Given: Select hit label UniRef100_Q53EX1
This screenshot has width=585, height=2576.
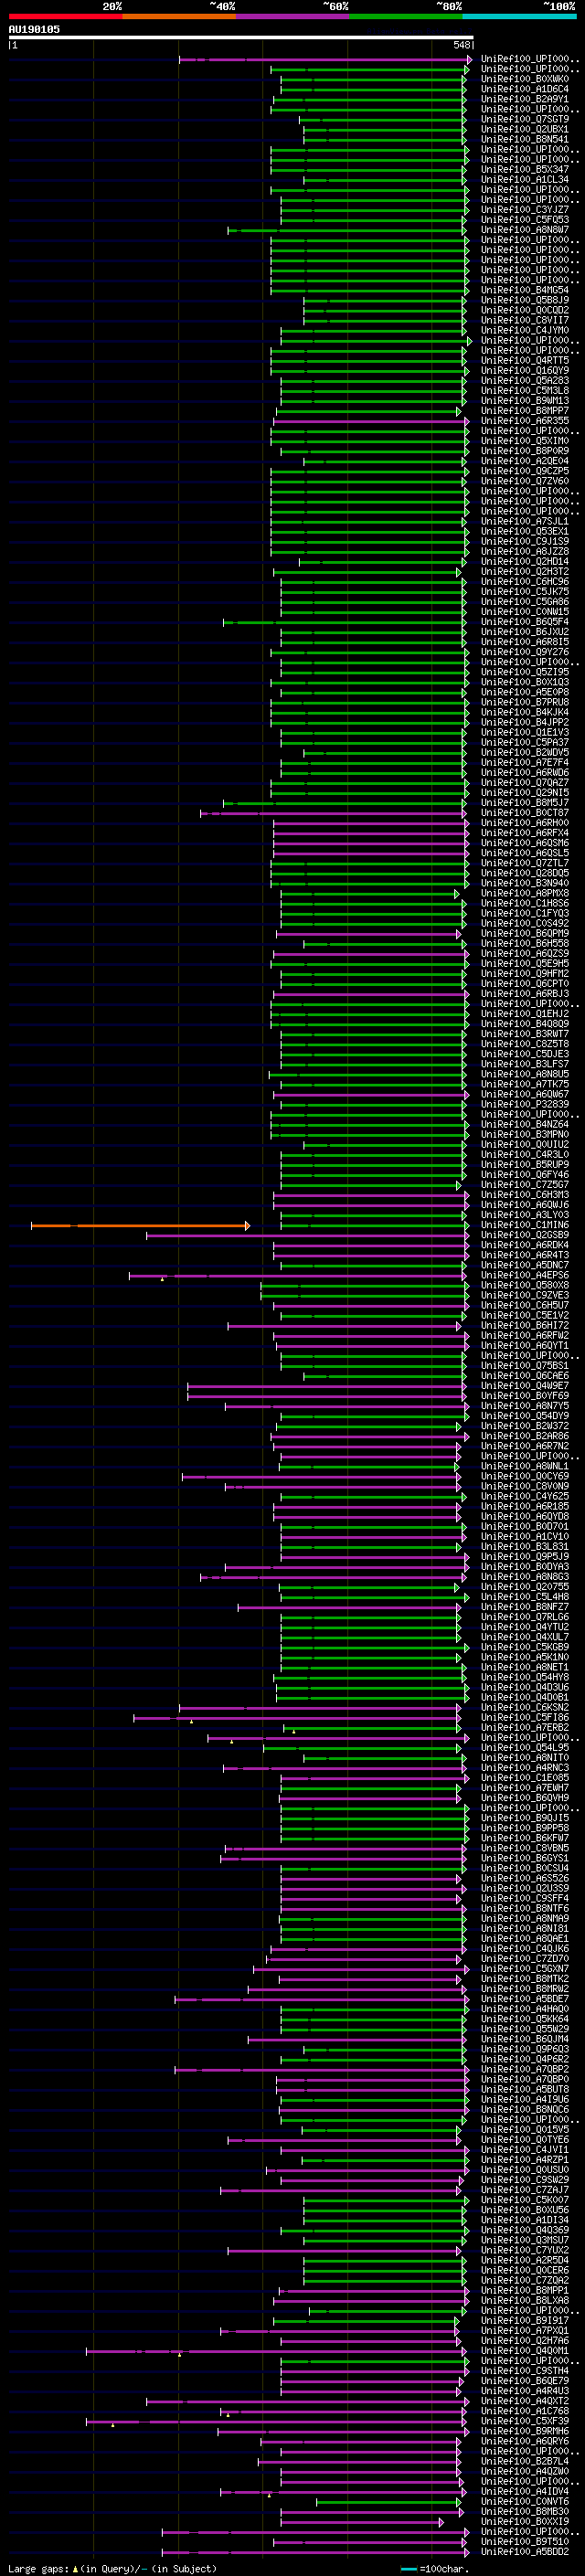Looking at the screenshot, I should (x=524, y=531).
